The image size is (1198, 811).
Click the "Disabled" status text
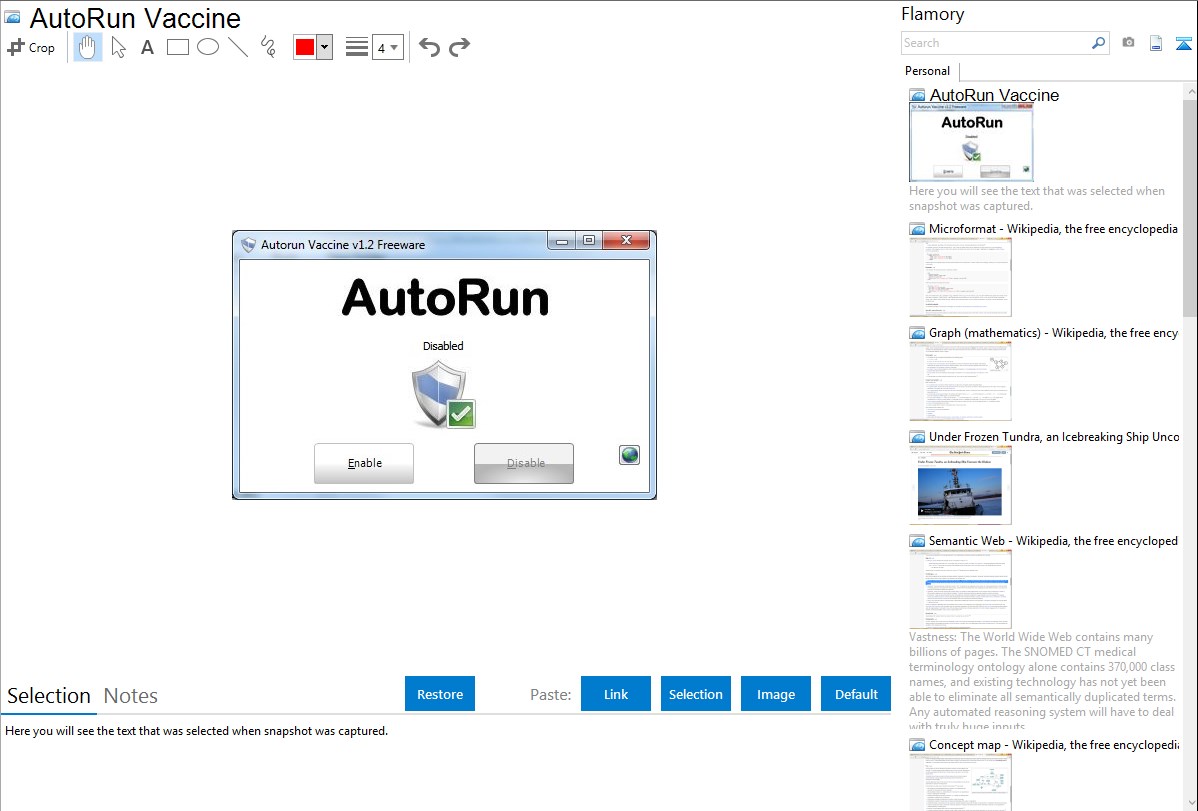click(443, 346)
